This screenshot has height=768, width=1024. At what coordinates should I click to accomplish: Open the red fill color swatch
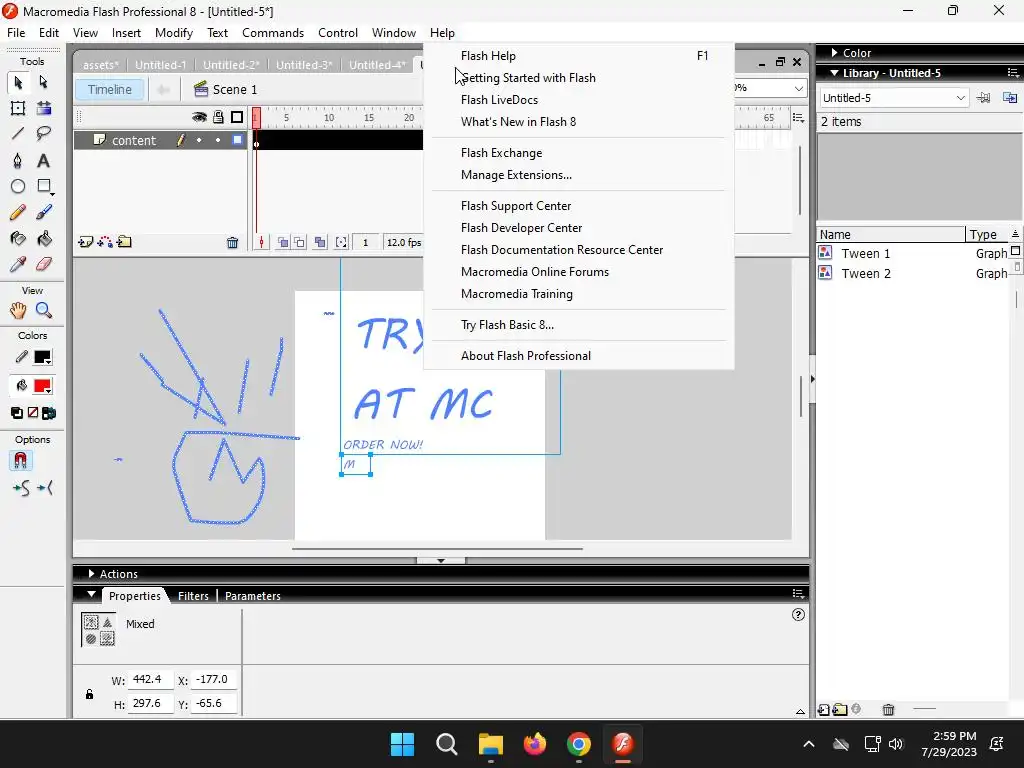coord(42,386)
